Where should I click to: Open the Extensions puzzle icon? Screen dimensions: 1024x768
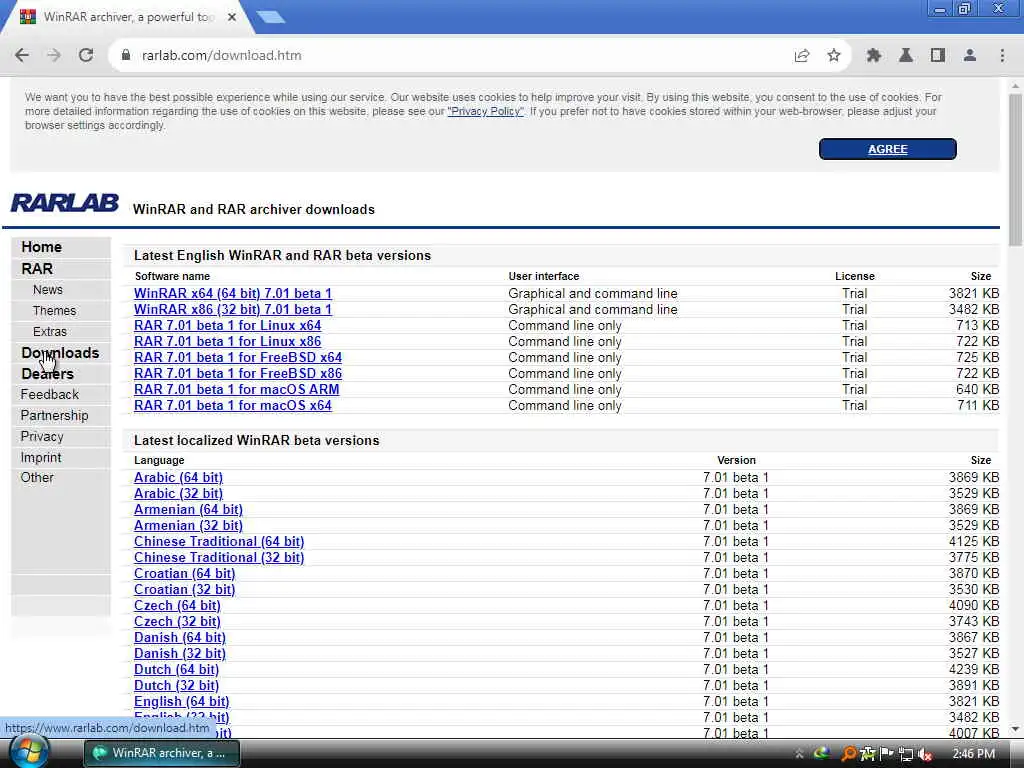(x=874, y=56)
